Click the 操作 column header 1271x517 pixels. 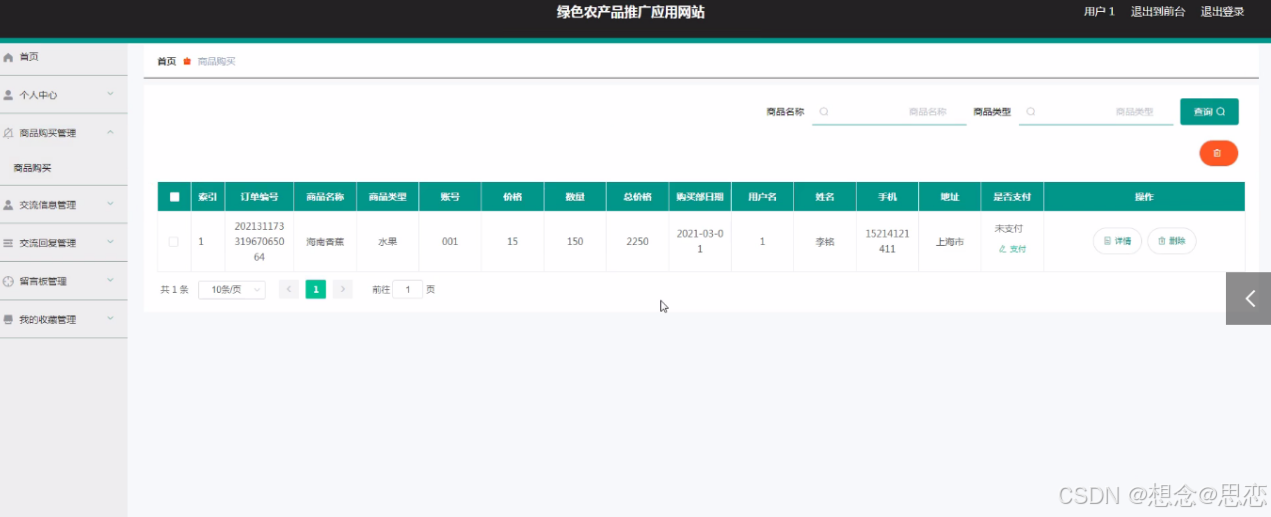[1144, 197]
